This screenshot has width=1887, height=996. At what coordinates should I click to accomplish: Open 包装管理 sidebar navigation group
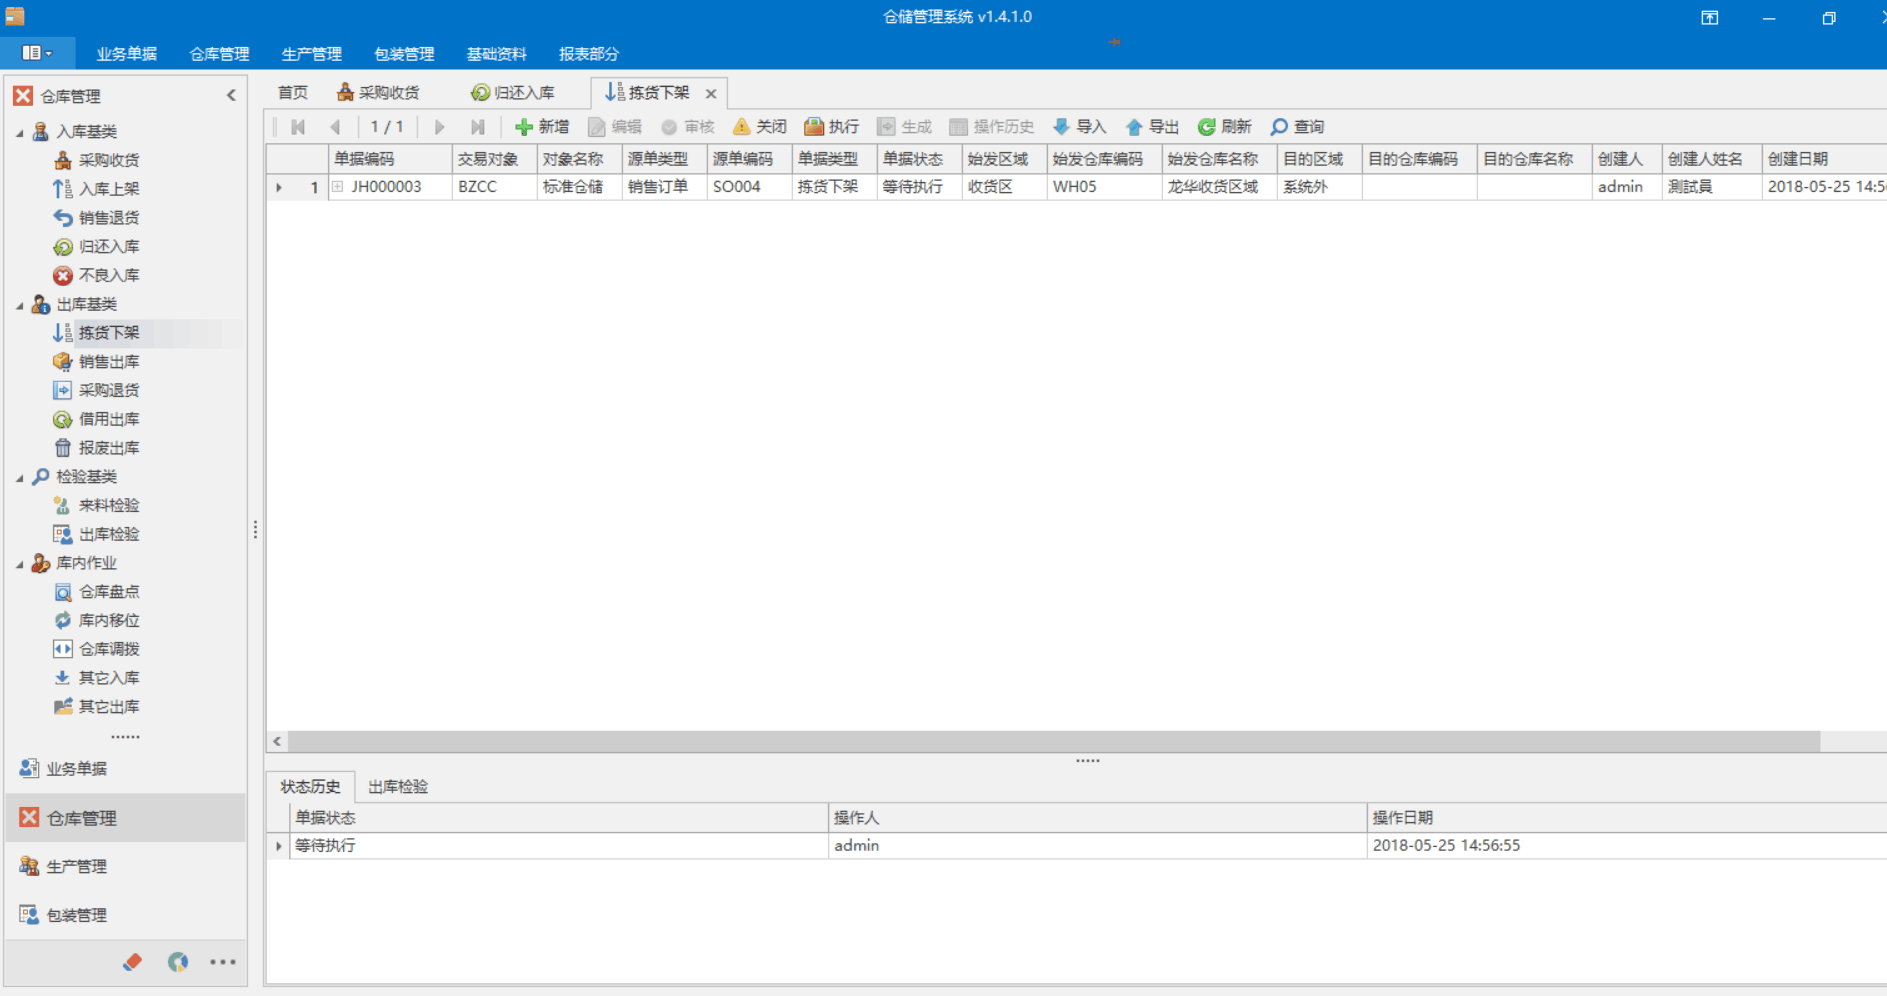point(126,915)
